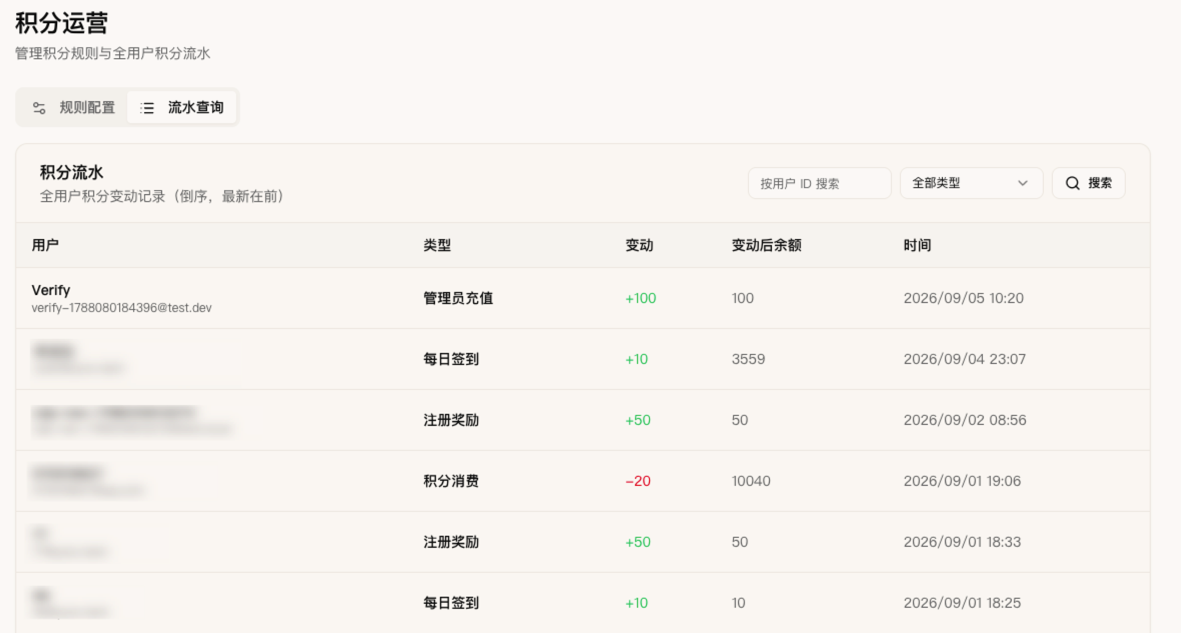This screenshot has width=1181, height=633.
Task: Click the 用户 column header
Action: pos(45,245)
